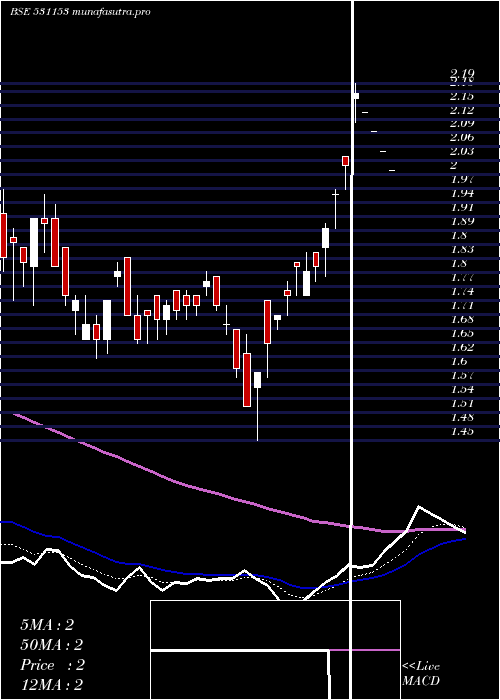
Task: Click the <<Live label
Action: 421,667
